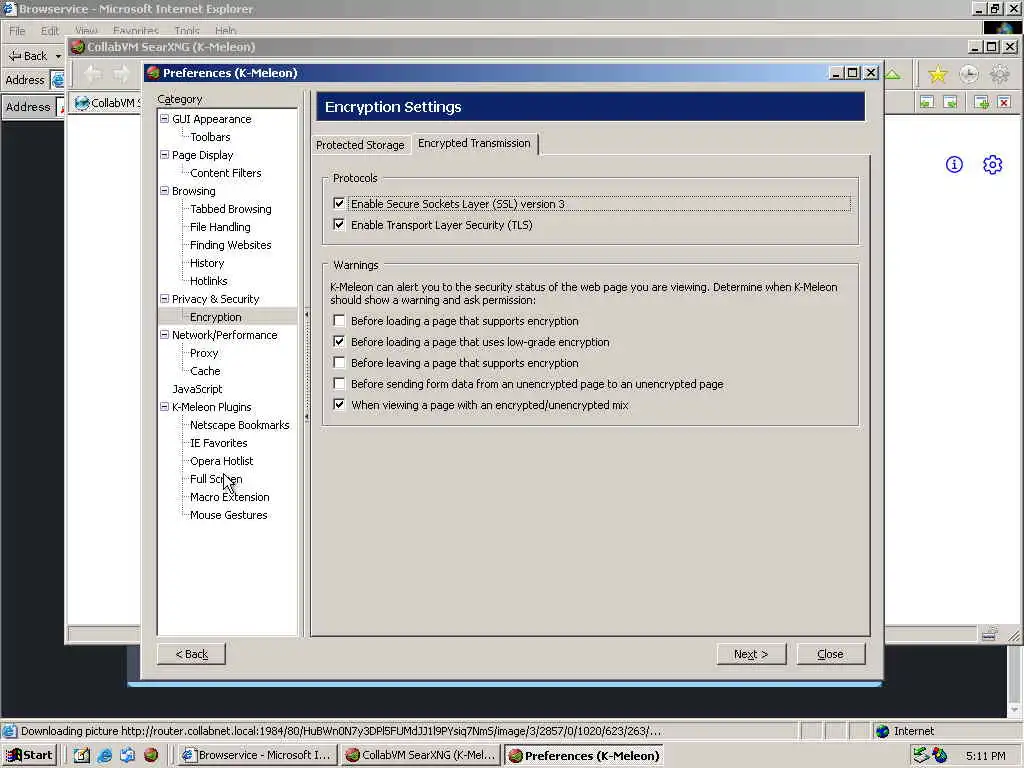Screen dimensions: 1024x768
Task: Open new tab icon with green plus
Action: point(981,102)
